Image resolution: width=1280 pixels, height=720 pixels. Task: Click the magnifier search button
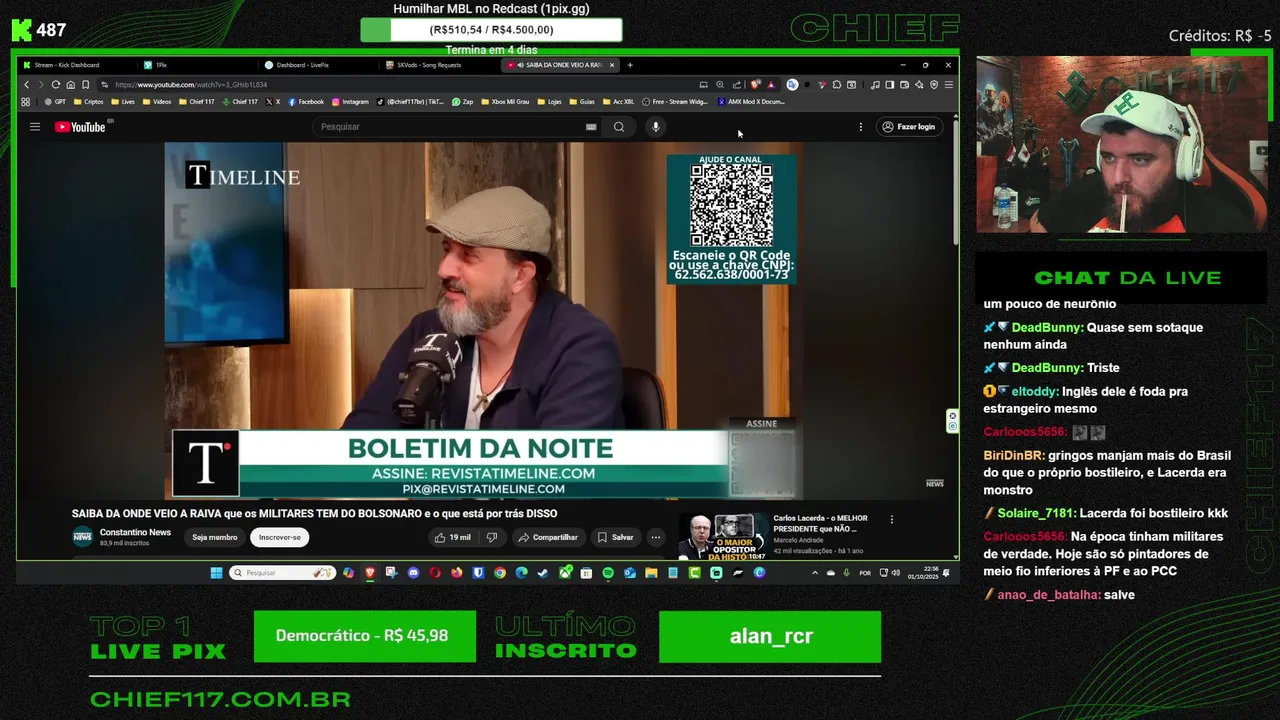[x=619, y=127]
